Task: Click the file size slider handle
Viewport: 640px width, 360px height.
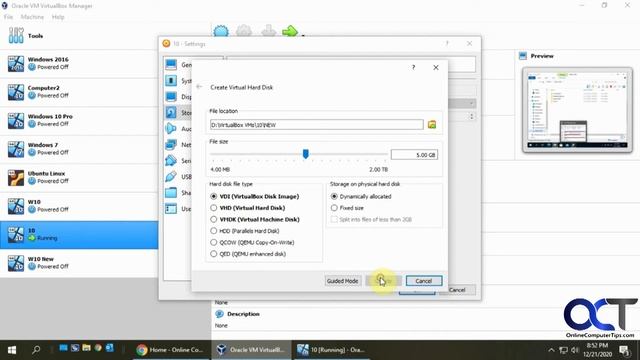Action: (305, 154)
